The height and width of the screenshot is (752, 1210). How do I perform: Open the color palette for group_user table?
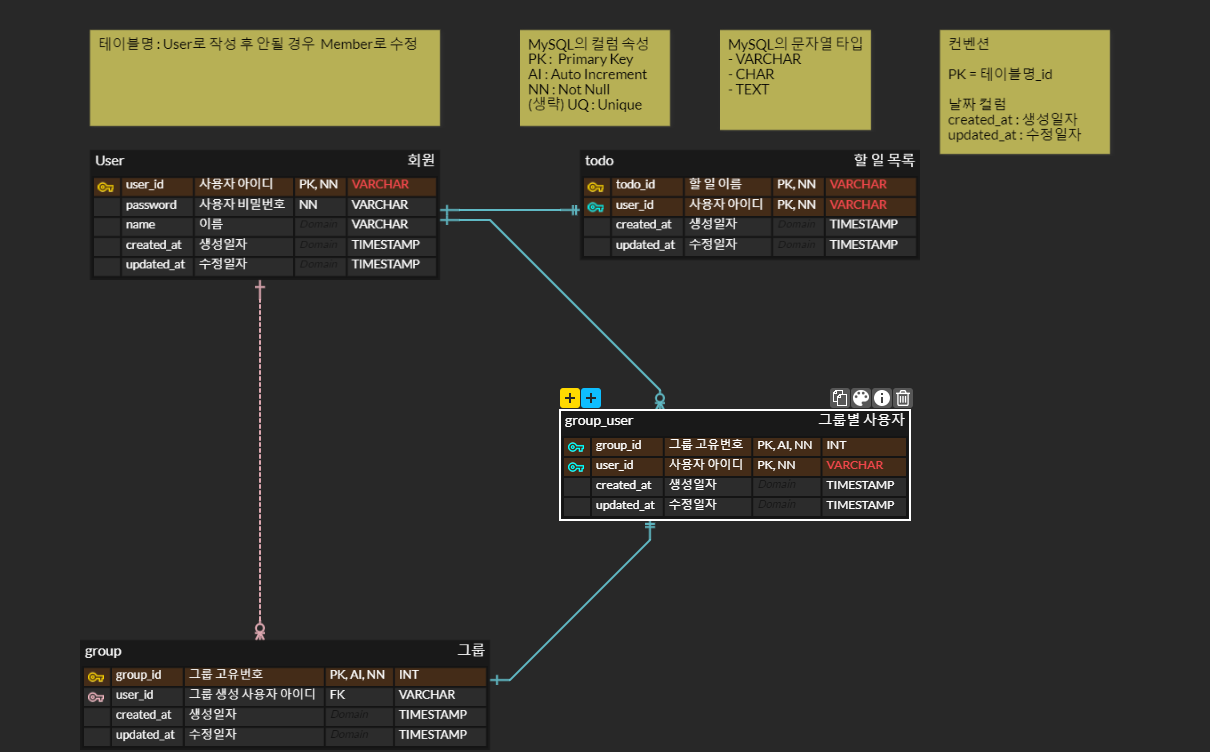(861, 397)
